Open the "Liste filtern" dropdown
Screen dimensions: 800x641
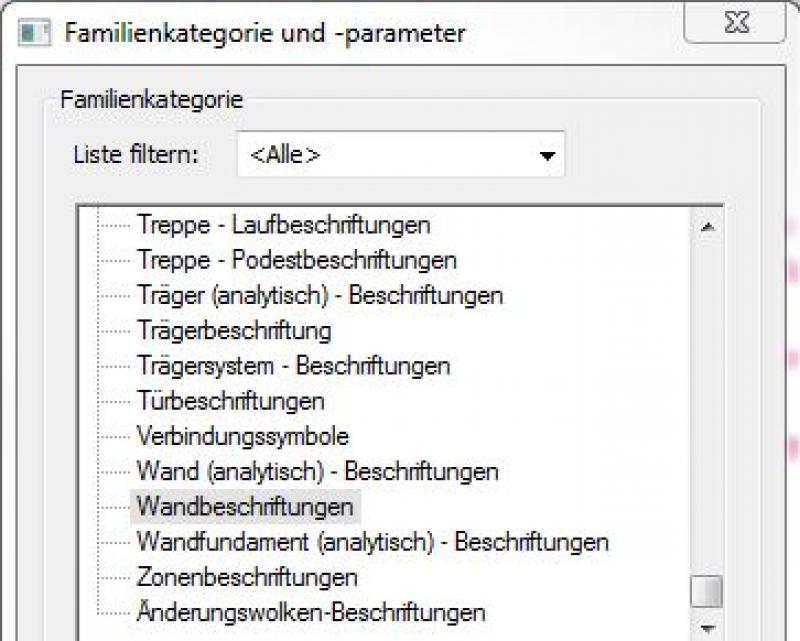400,154
